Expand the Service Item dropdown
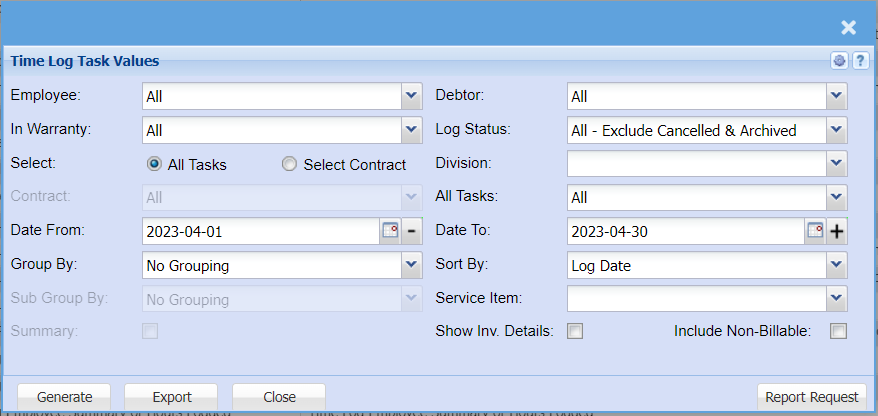 click(836, 298)
